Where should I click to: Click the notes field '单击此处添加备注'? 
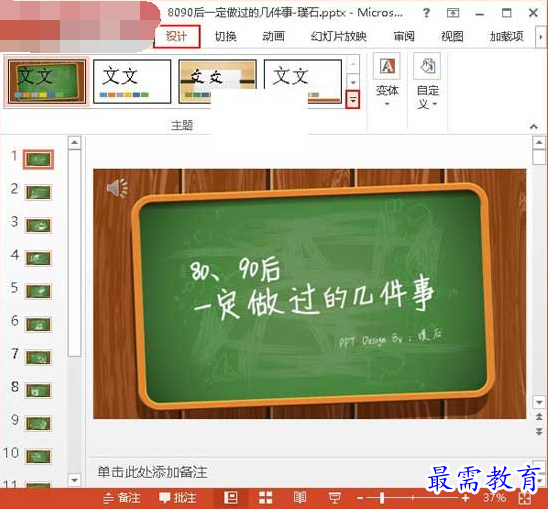coord(153,472)
